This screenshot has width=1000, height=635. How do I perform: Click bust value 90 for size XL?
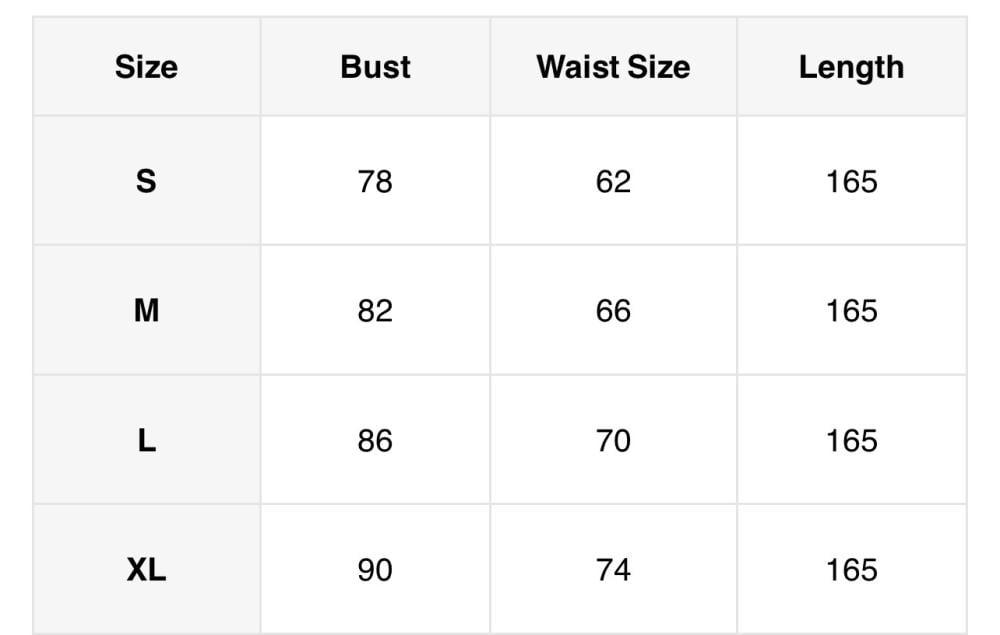(x=375, y=570)
